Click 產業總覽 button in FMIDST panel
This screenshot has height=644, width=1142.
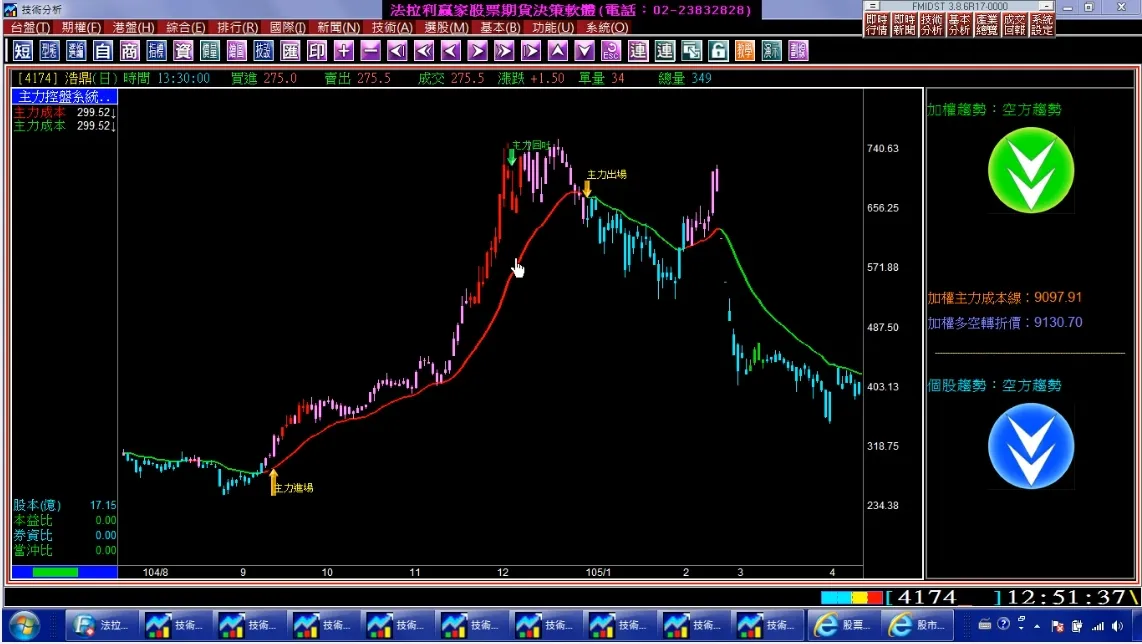point(987,25)
